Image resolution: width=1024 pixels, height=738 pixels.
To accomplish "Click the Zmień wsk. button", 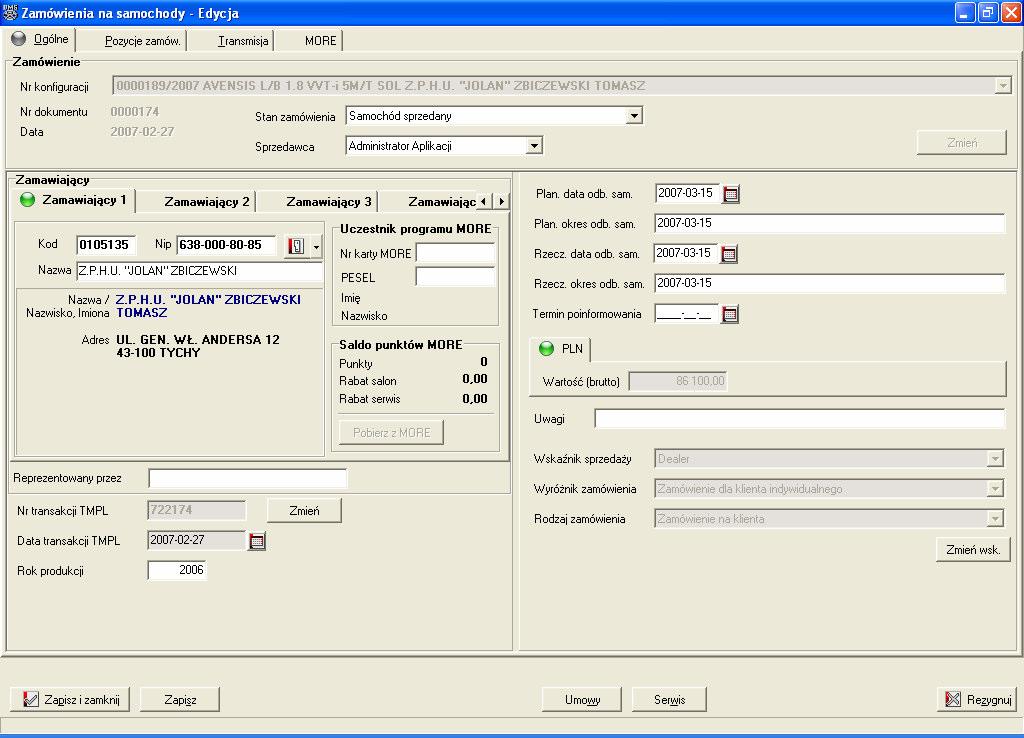I will pyautogui.click(x=973, y=550).
